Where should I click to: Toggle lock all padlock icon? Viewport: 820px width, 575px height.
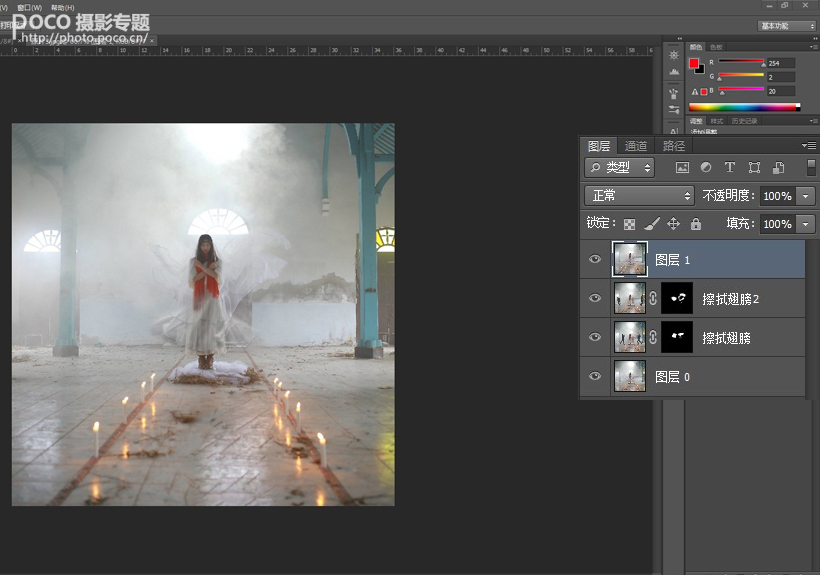point(696,224)
